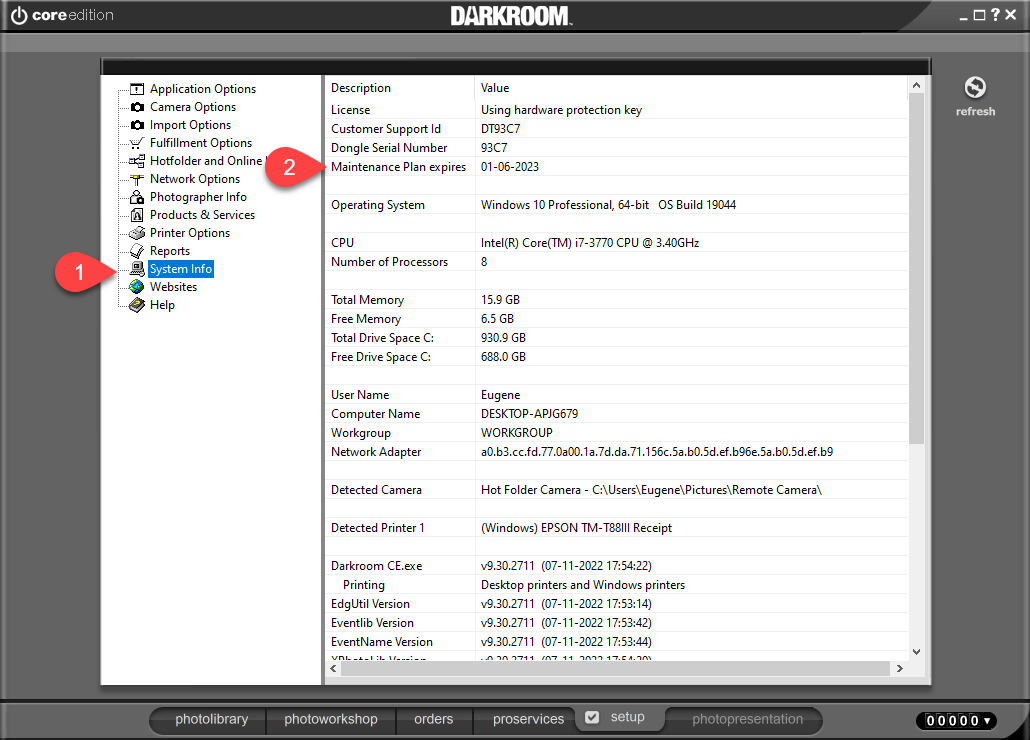This screenshot has height=740, width=1030.
Task: Click the Application Options icon
Action: point(137,89)
